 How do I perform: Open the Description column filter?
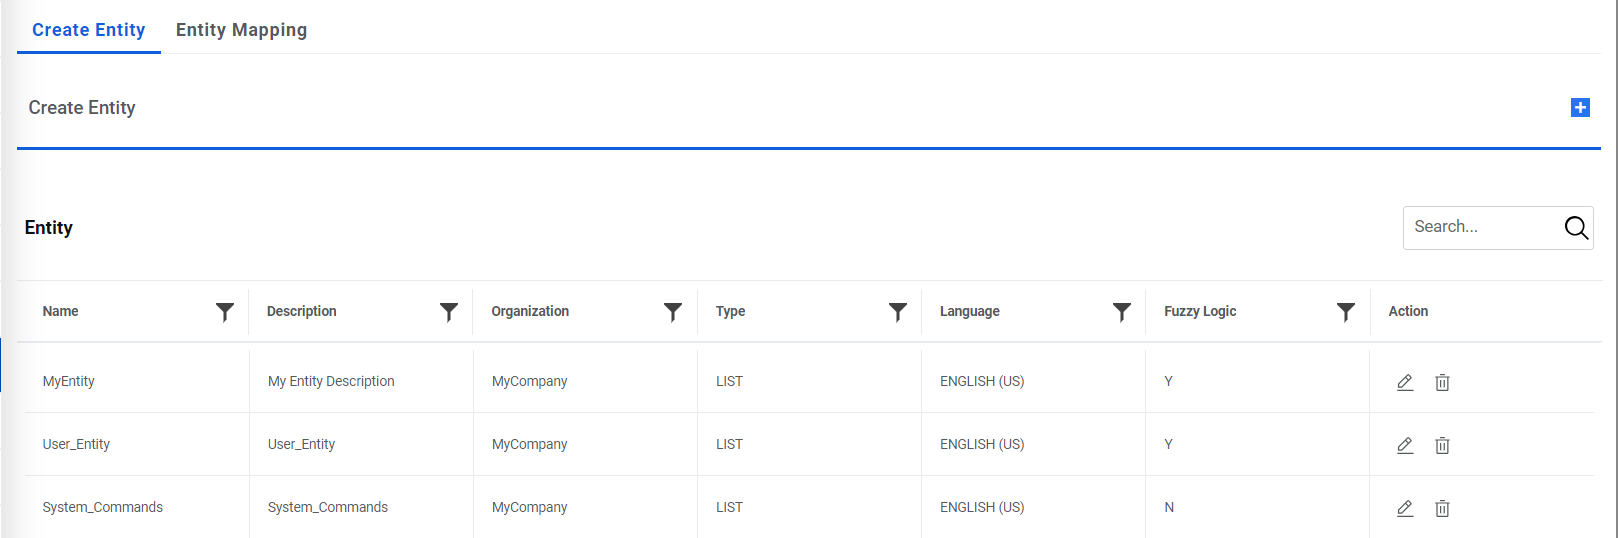pyautogui.click(x=449, y=312)
